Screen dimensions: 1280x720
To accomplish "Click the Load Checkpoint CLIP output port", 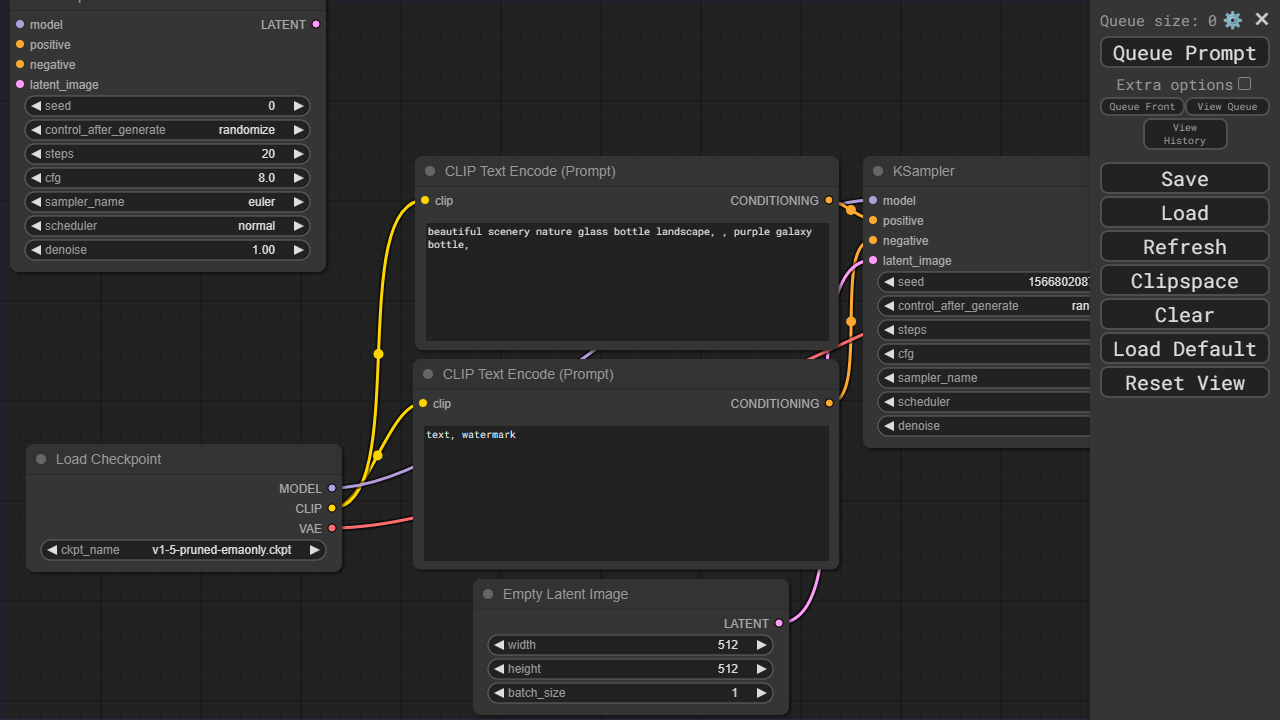I will coord(332,508).
